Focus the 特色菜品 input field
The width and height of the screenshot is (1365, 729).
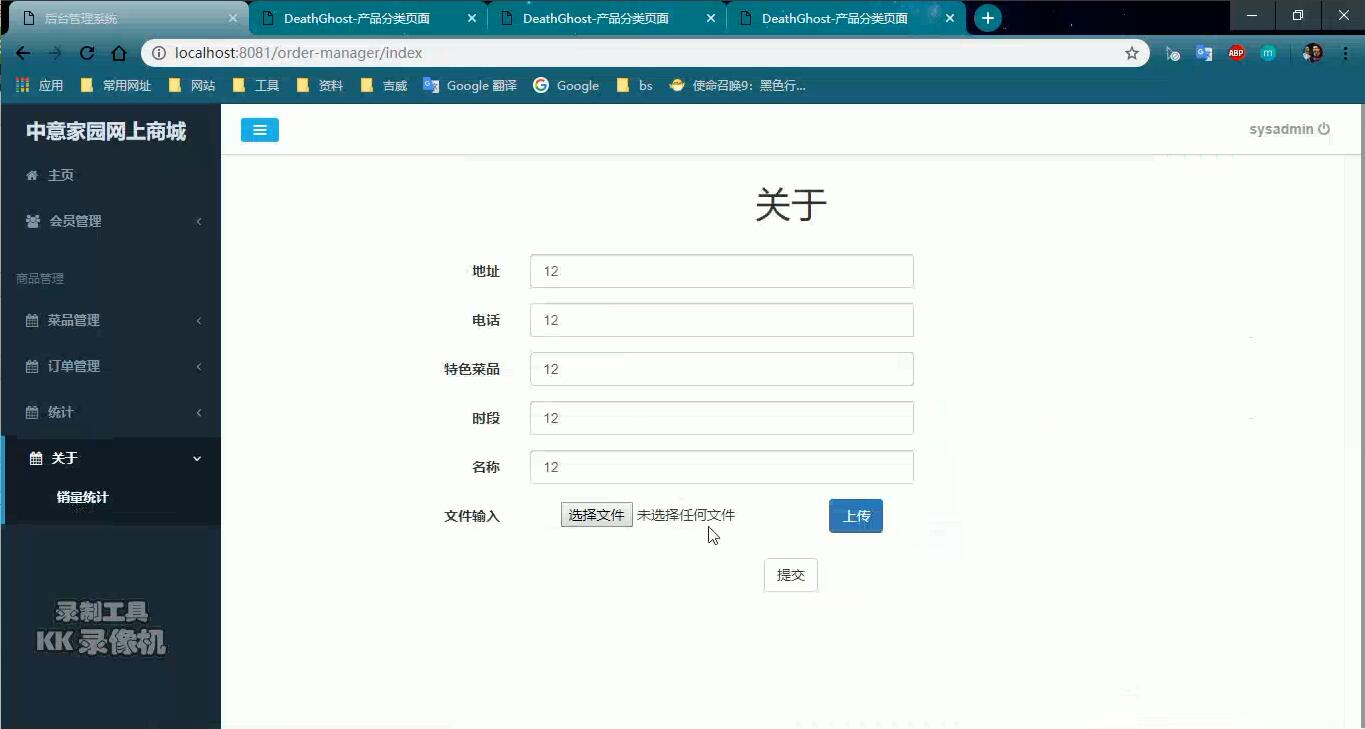click(x=722, y=369)
